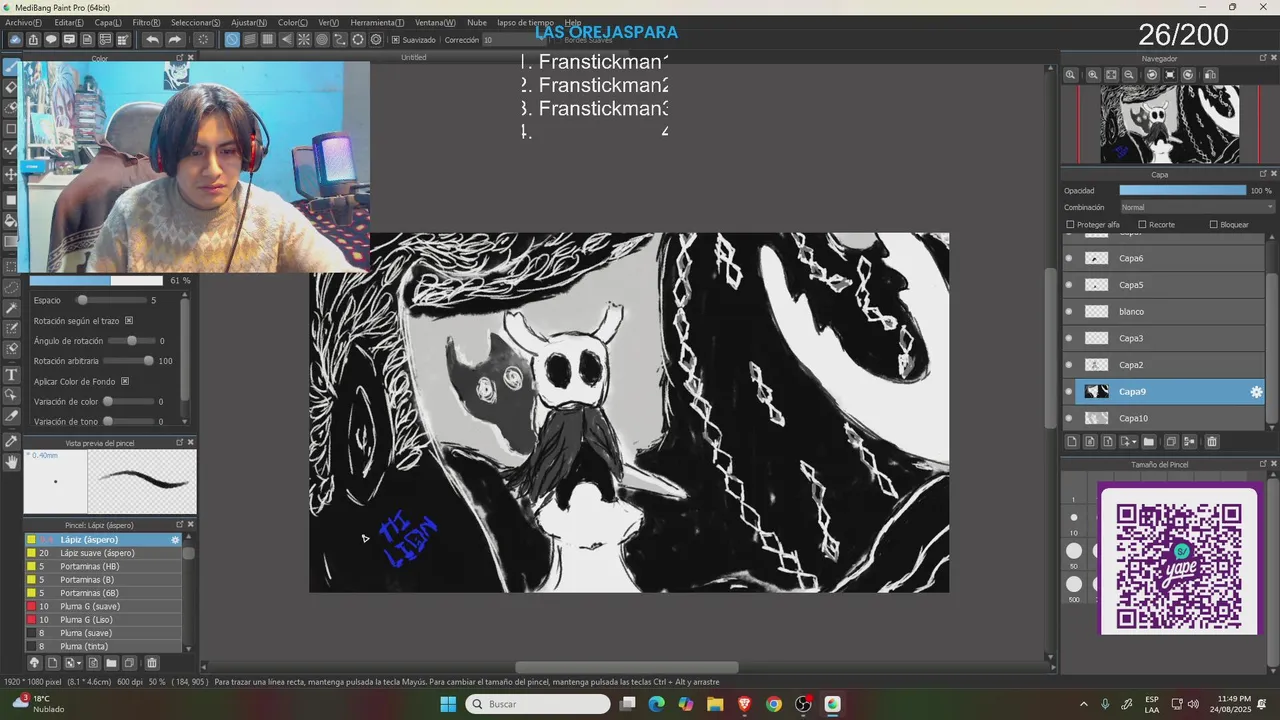Image resolution: width=1280 pixels, height=720 pixels.
Task: Zoom out using the Navigator magnifier minus
Action: (x=1129, y=75)
